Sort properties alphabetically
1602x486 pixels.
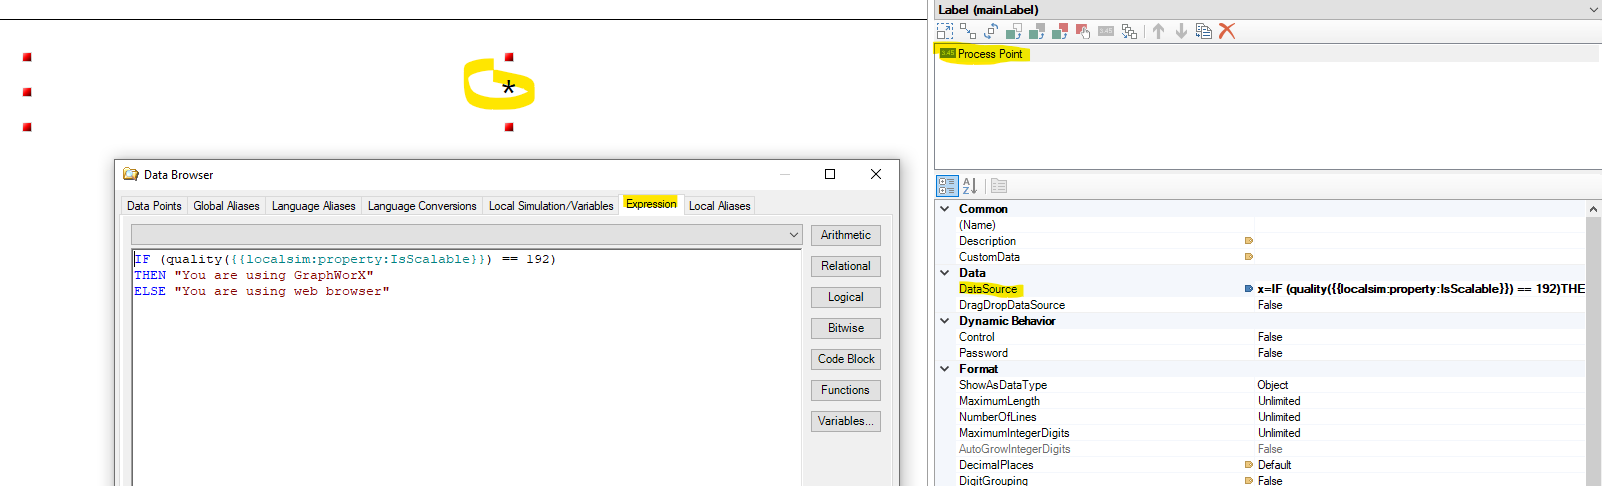click(x=969, y=186)
